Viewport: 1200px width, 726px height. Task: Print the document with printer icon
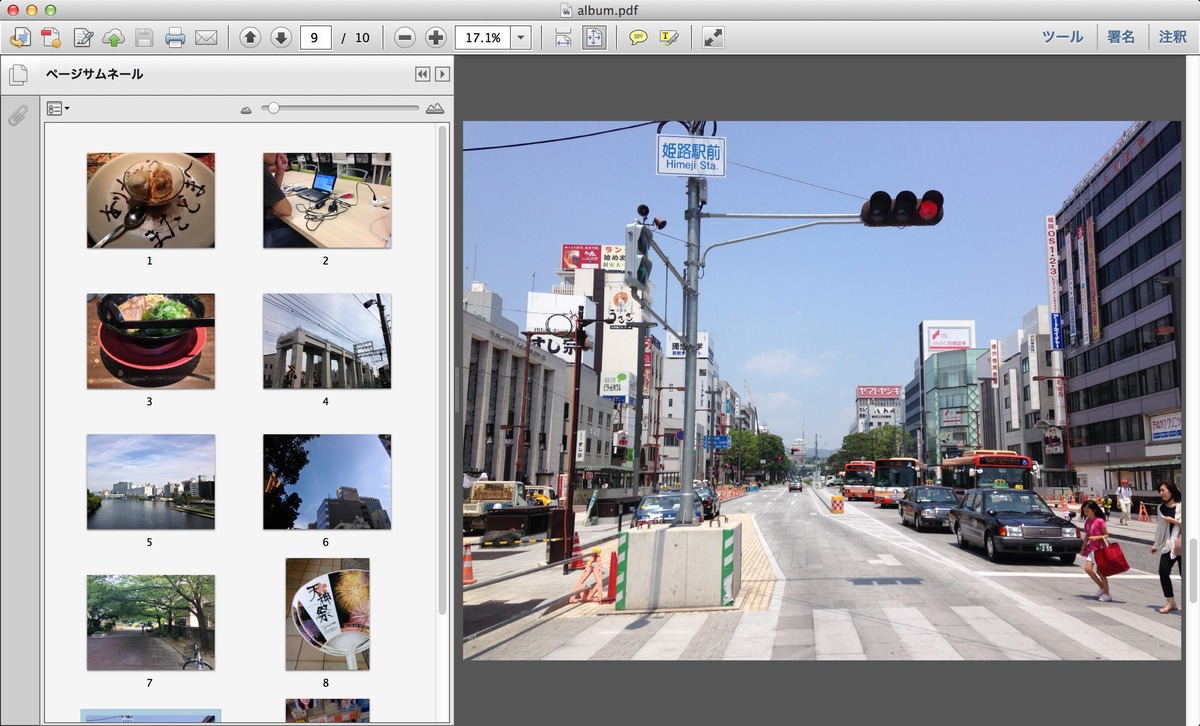175,38
